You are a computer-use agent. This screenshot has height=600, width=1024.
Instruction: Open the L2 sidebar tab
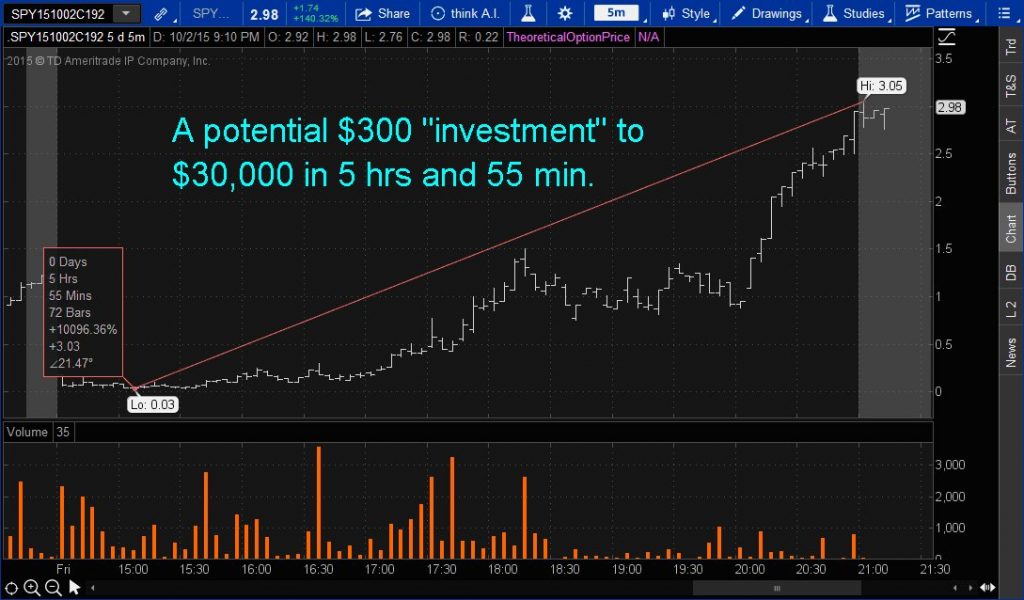[x=1011, y=309]
